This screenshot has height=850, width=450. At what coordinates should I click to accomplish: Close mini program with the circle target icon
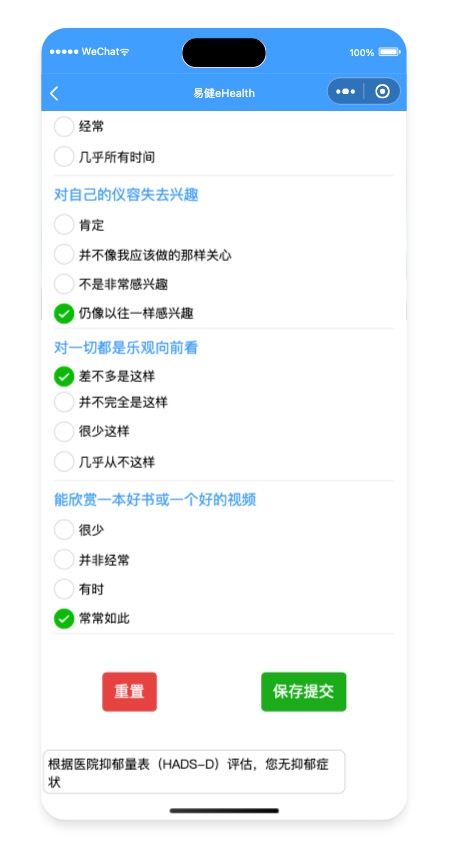[x=383, y=92]
